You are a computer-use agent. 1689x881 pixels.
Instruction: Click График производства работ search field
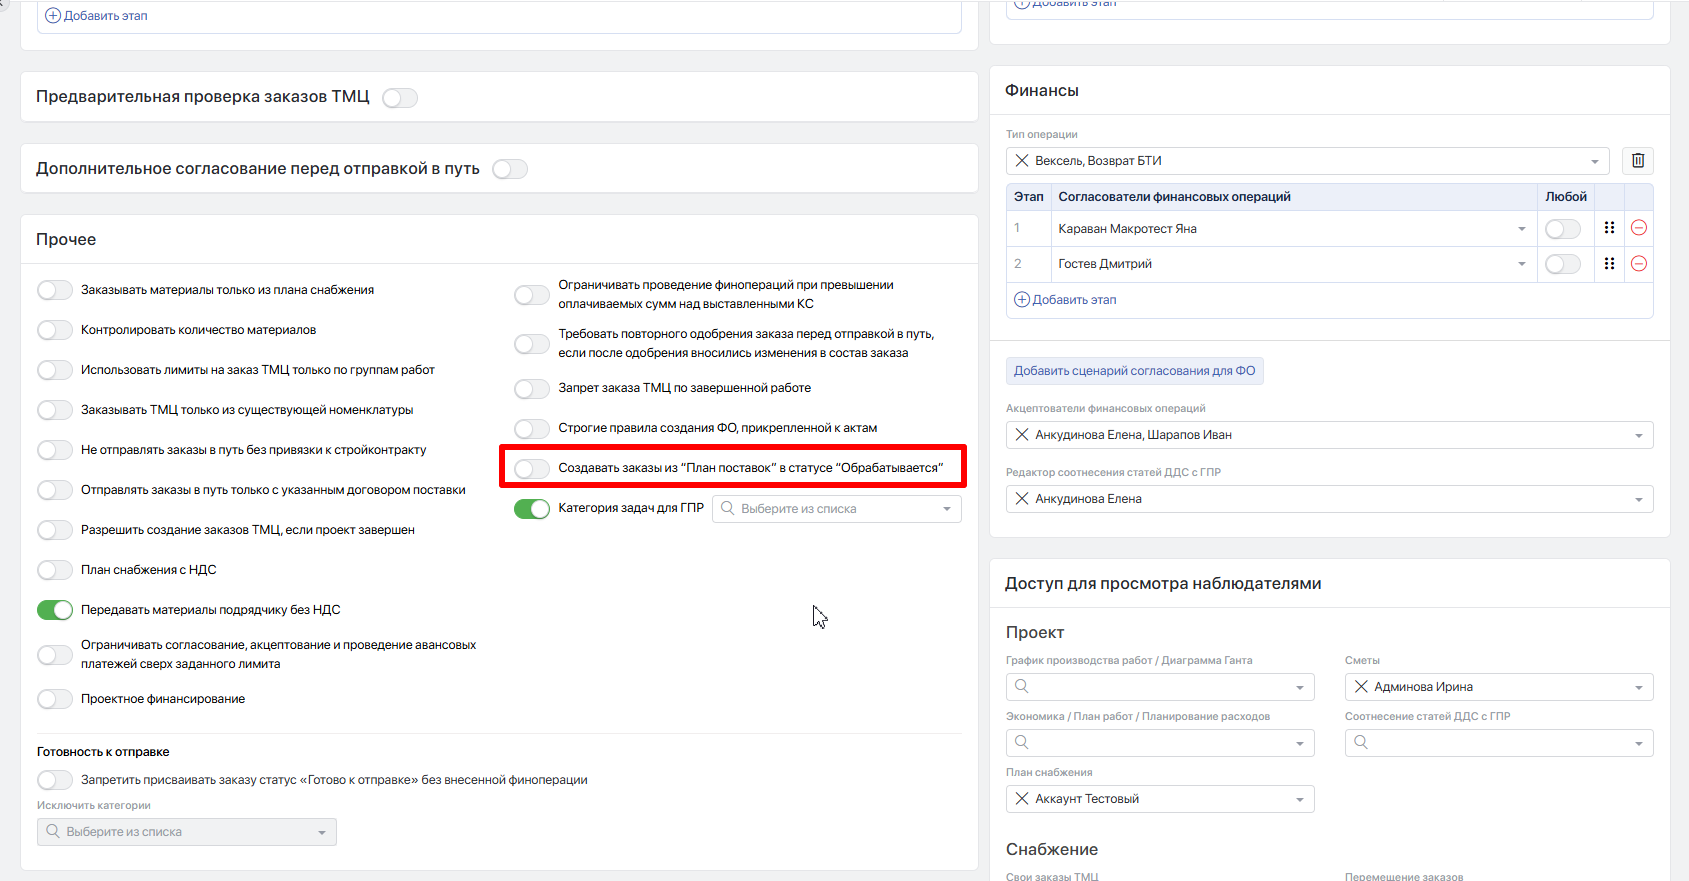1160,687
